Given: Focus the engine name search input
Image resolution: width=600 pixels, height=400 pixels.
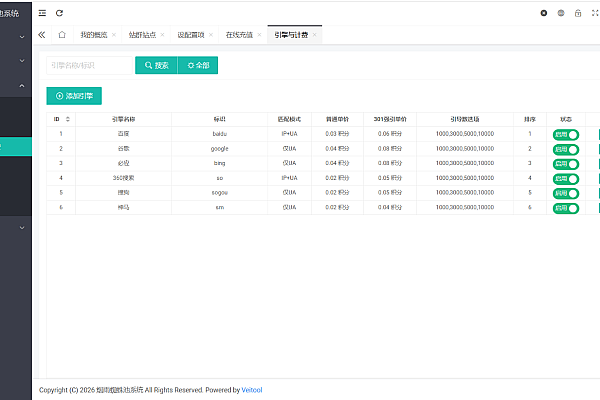Looking at the screenshot, I should (89, 65).
